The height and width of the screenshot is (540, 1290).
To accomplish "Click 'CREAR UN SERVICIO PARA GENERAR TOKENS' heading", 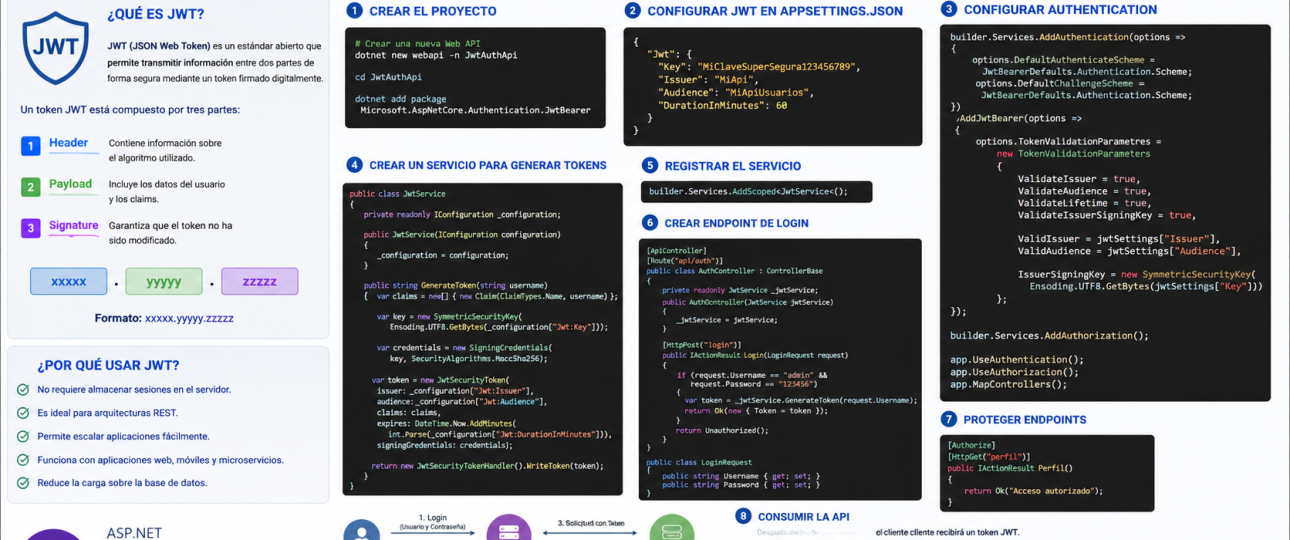I will (488, 165).
